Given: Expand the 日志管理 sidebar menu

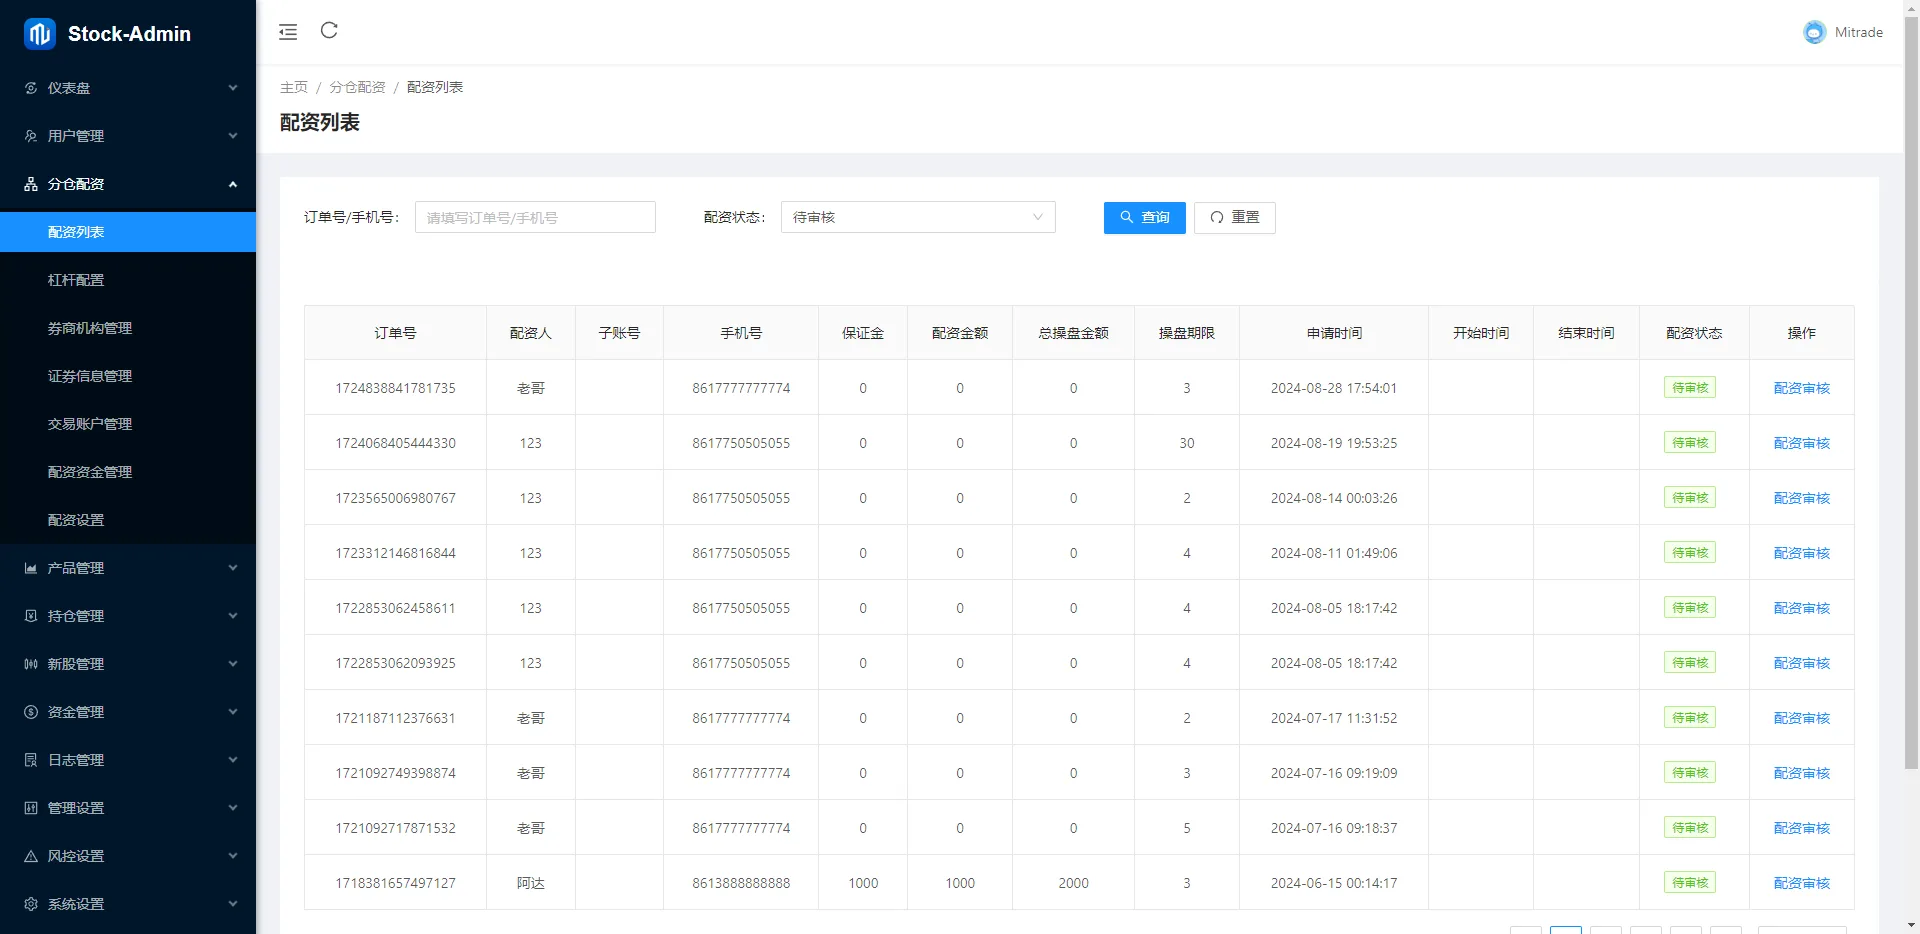Looking at the screenshot, I should pos(128,760).
